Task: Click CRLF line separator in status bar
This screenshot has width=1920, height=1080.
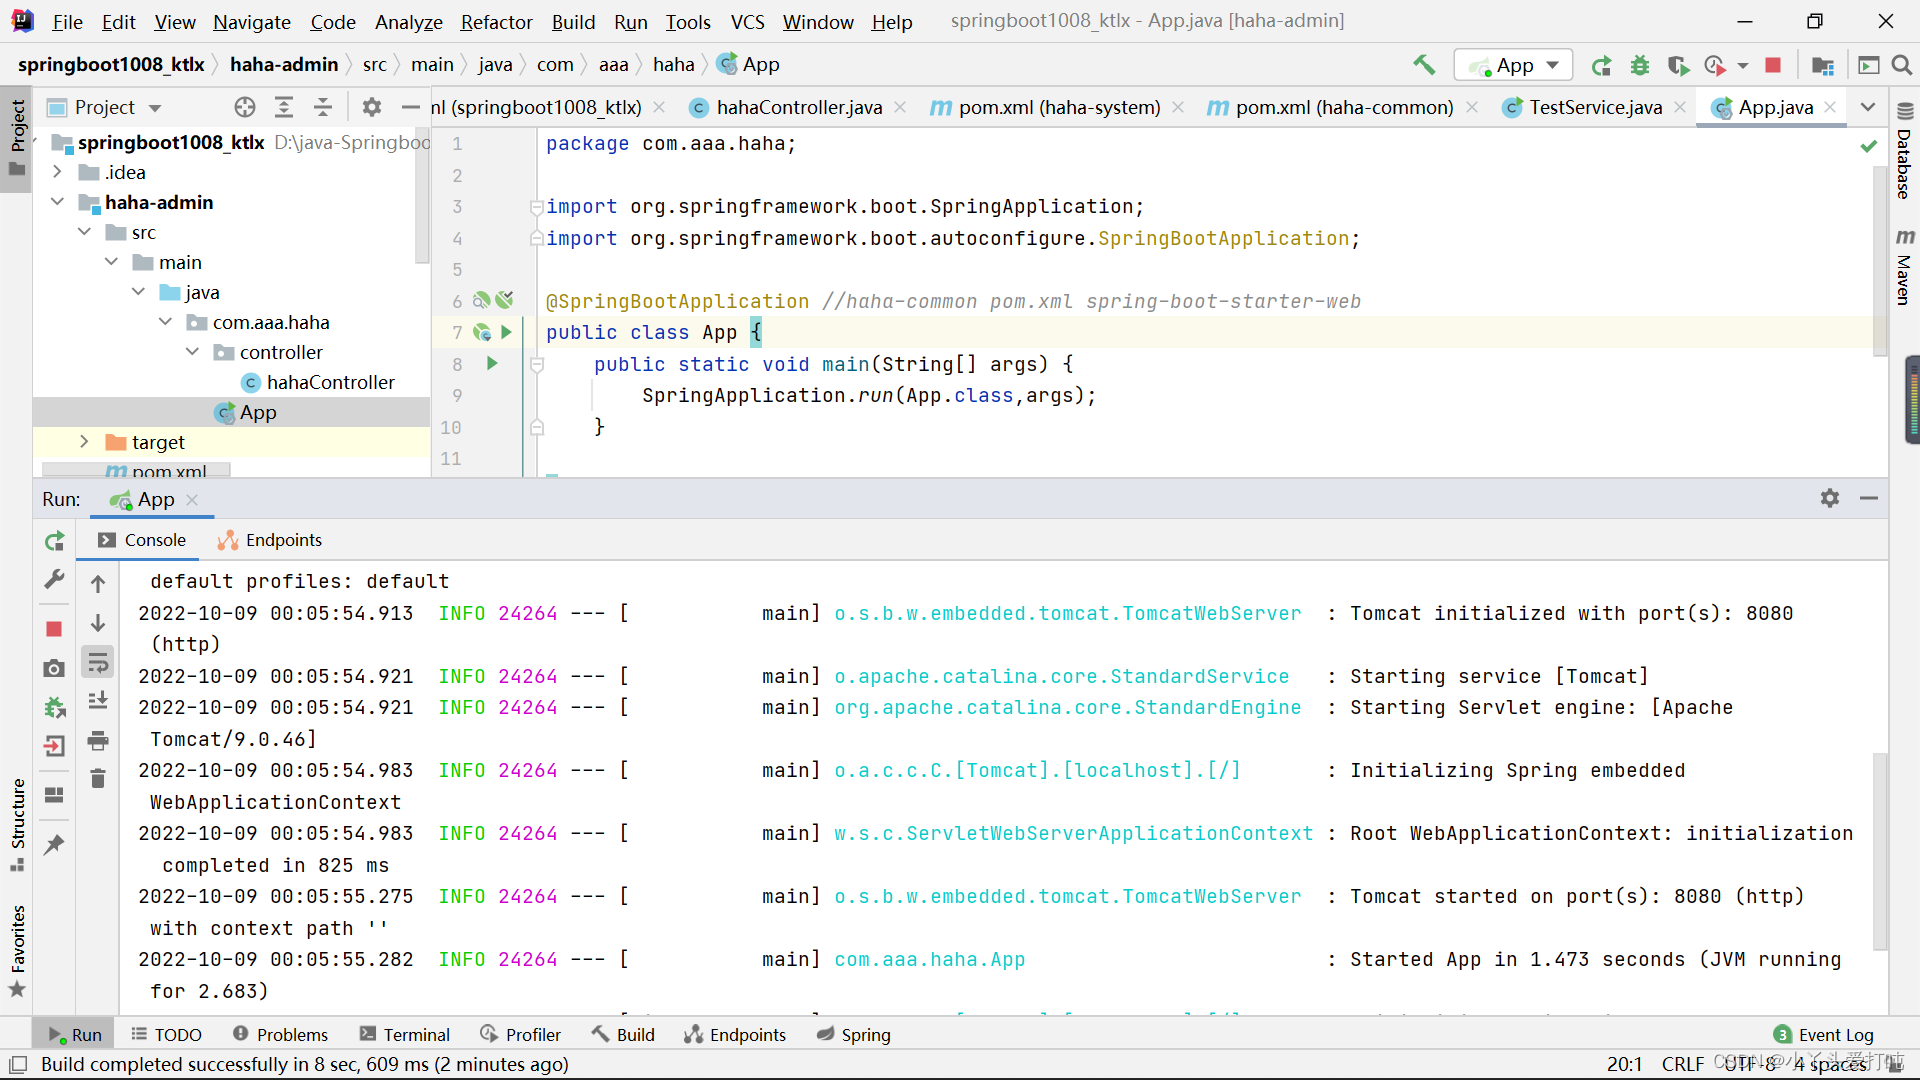Action: [1682, 1064]
